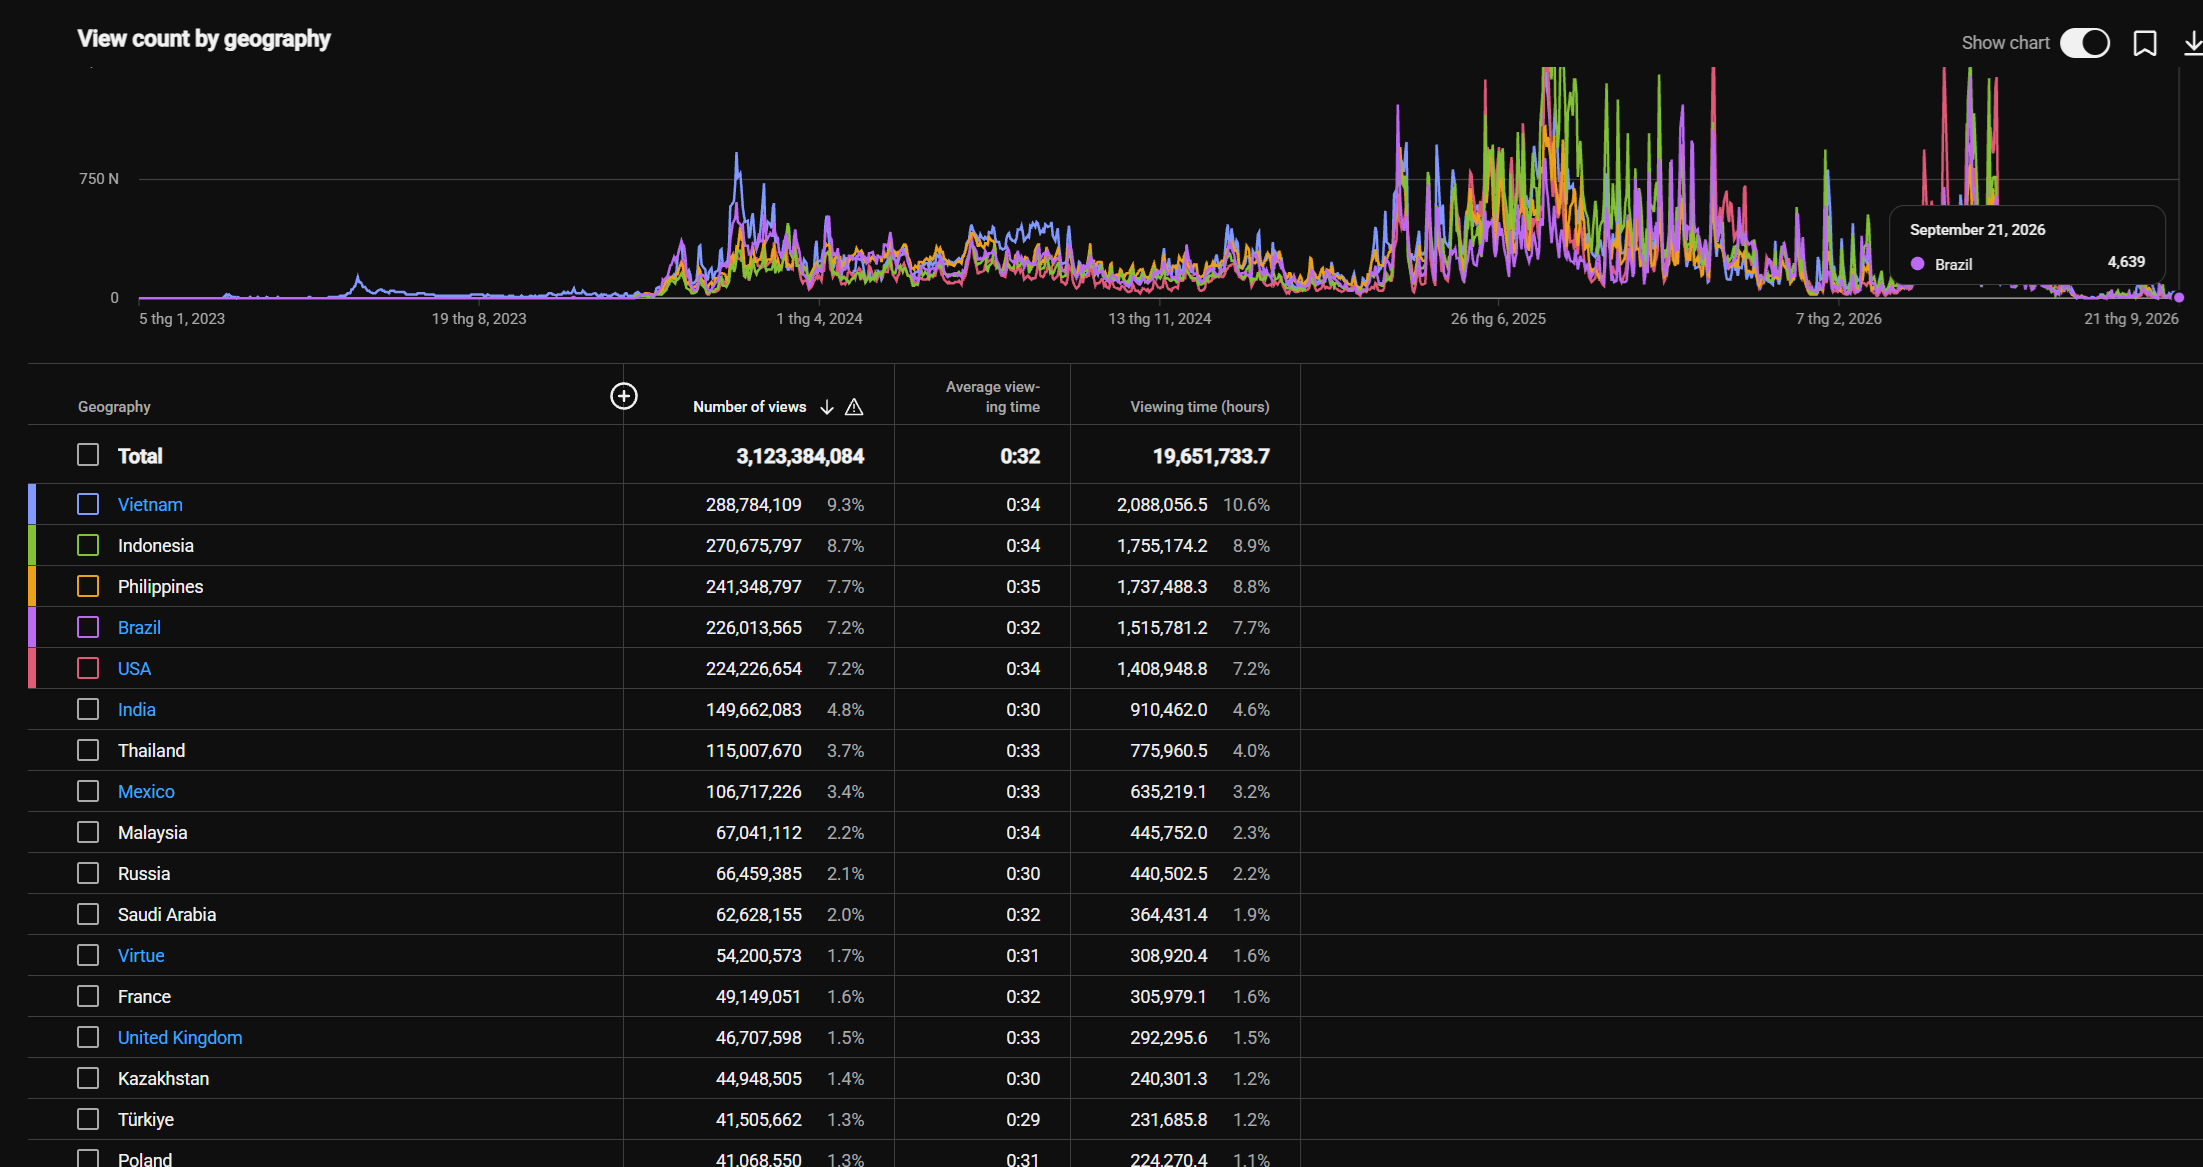This screenshot has height=1167, width=2203.
Task: Open the Brazil geography link
Action: pyautogui.click(x=139, y=628)
